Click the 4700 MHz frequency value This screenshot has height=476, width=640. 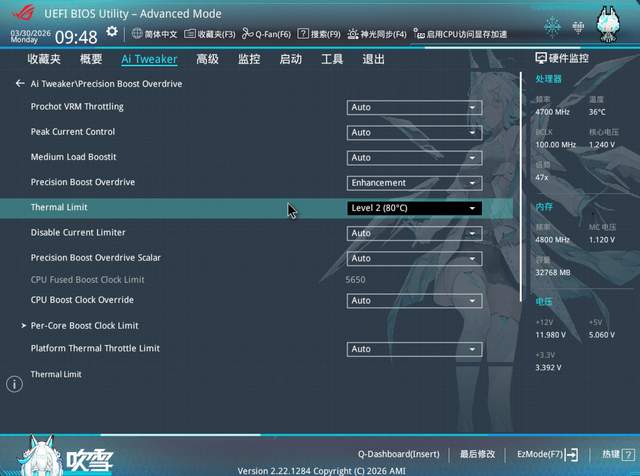pyautogui.click(x=552, y=112)
